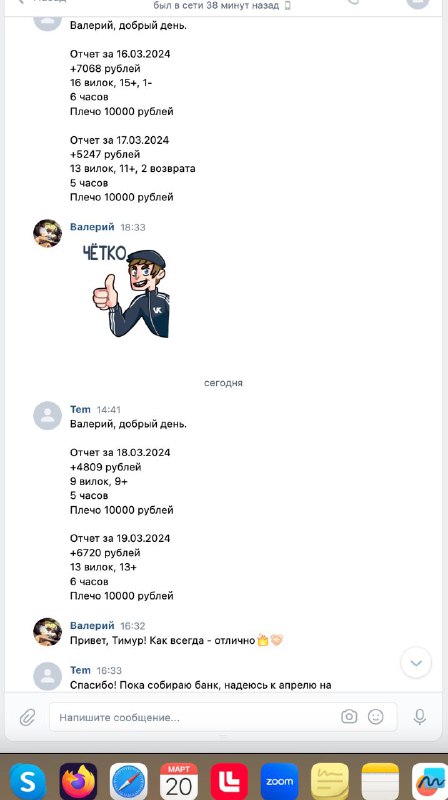The height and width of the screenshot is (800, 448).
Task: Launch Firefox from the dock
Action: (x=78, y=781)
